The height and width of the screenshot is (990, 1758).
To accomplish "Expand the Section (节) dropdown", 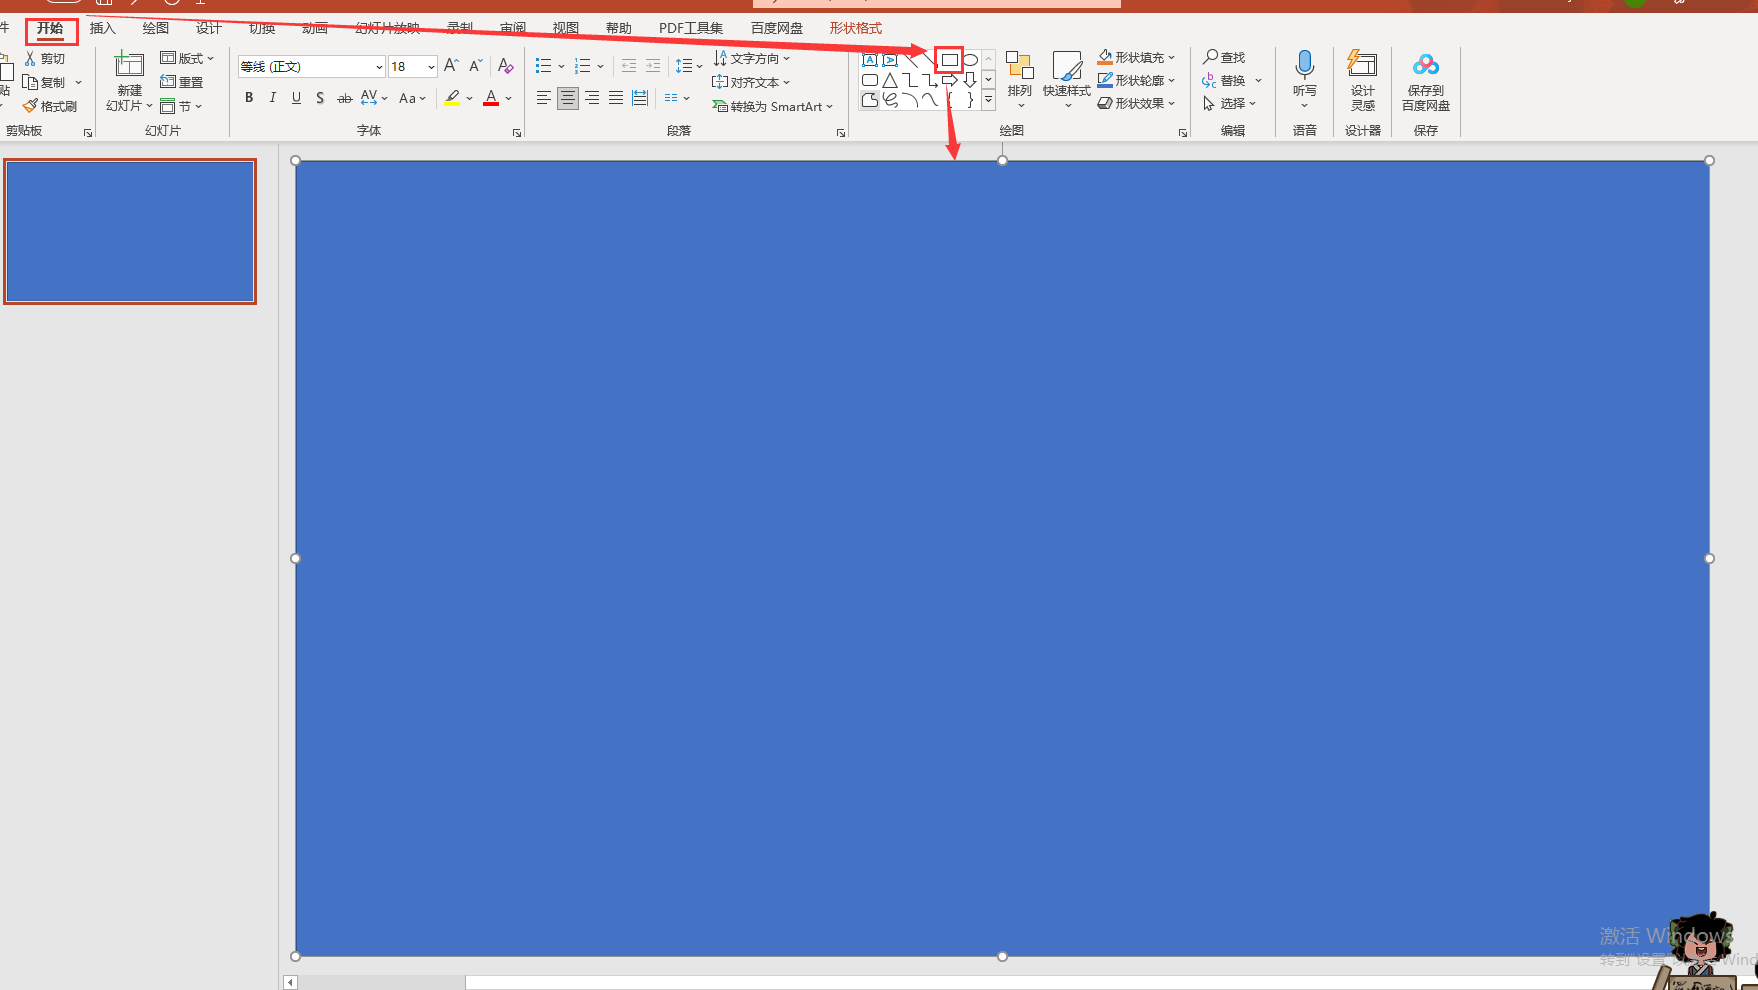I will coord(181,106).
